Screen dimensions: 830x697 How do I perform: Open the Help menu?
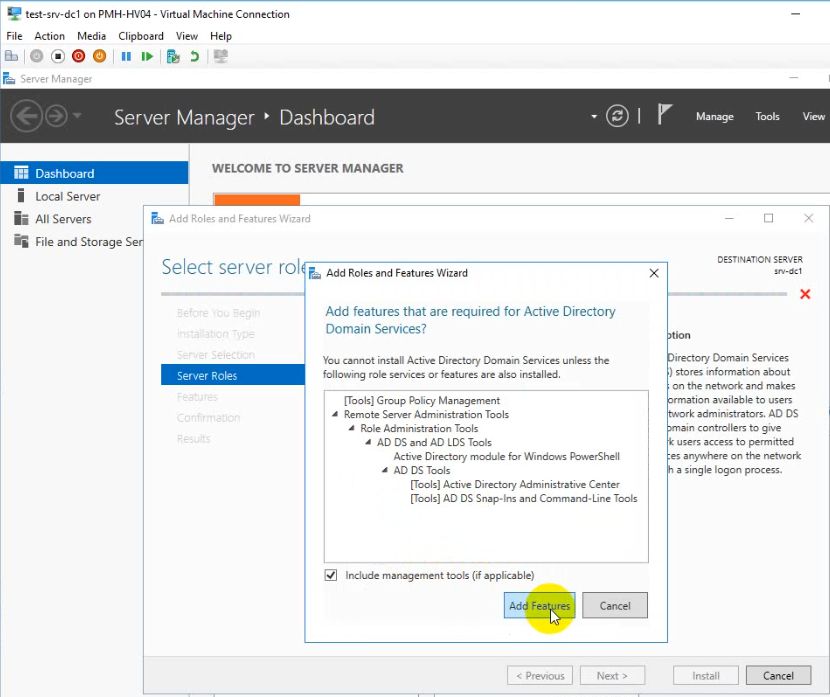pyautogui.click(x=221, y=36)
